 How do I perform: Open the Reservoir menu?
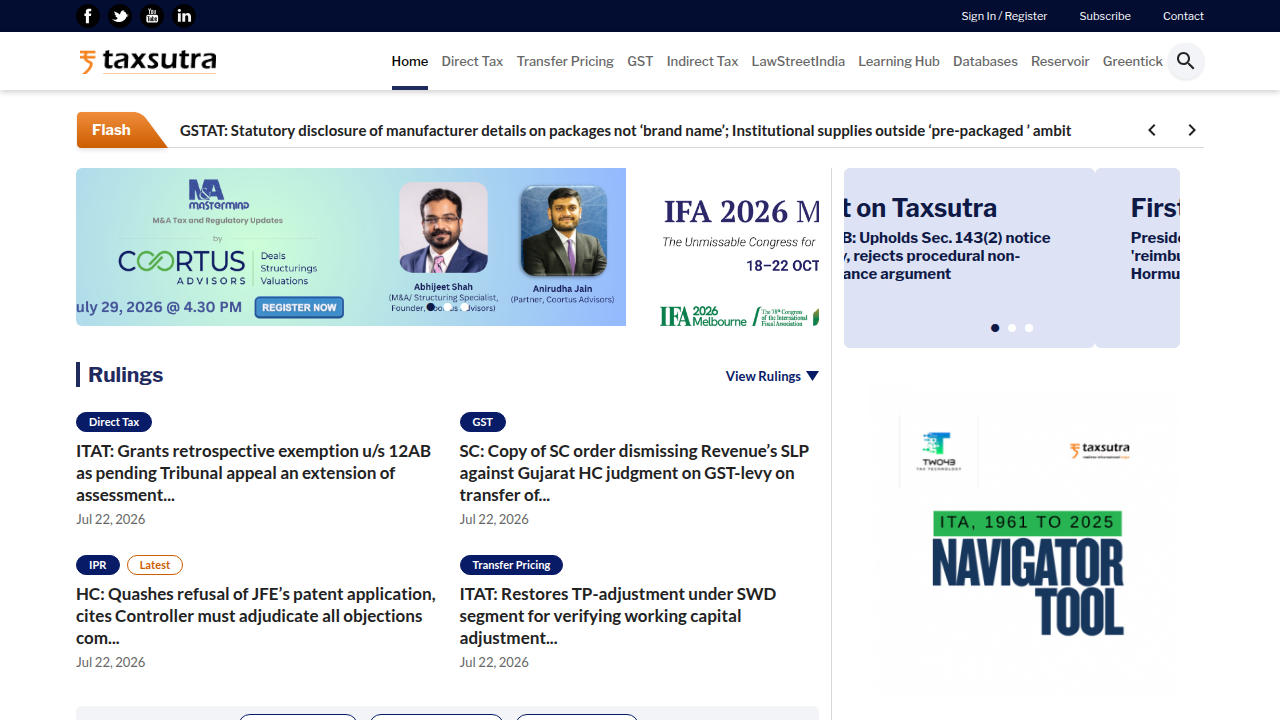click(x=1060, y=61)
